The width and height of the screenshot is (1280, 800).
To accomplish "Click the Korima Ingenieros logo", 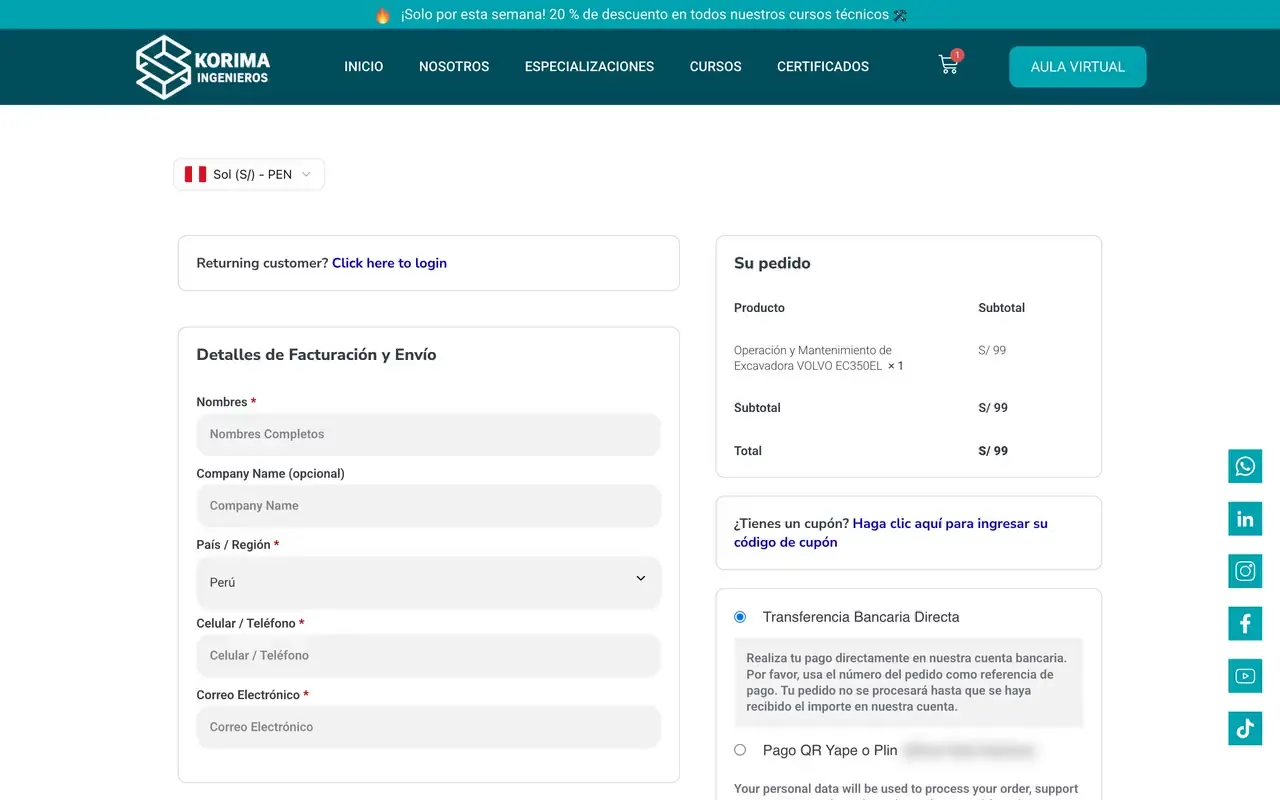I will pyautogui.click(x=203, y=67).
